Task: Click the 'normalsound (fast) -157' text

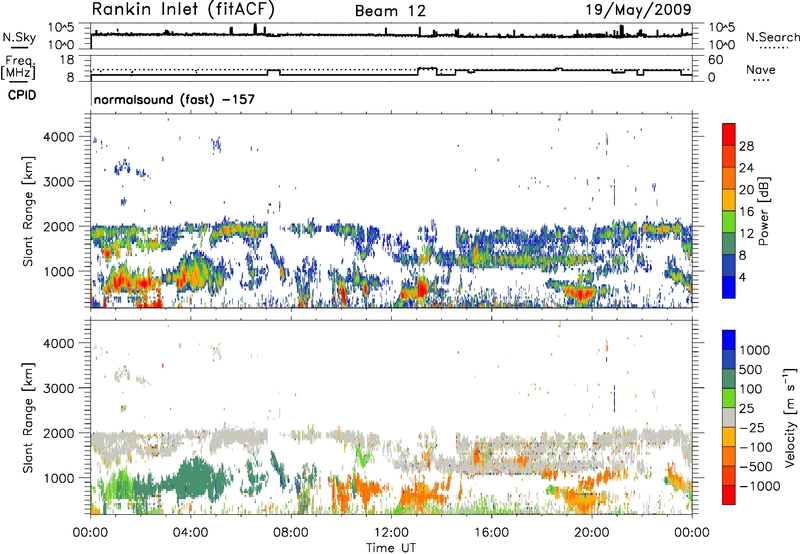Action: click(x=174, y=99)
